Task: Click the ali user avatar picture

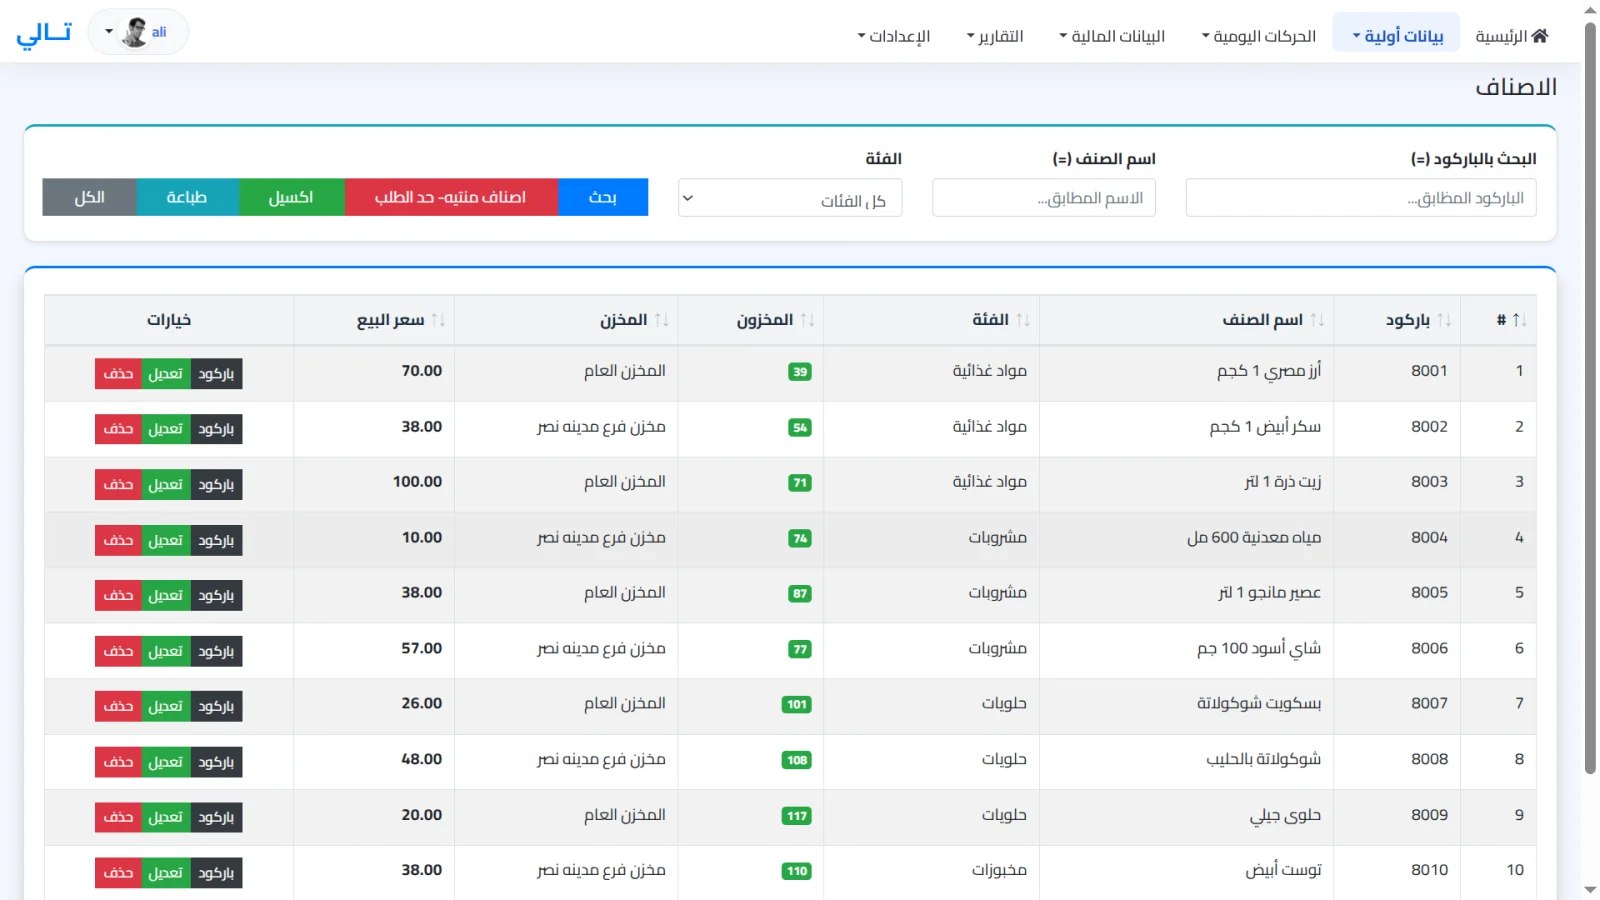Action: (x=134, y=32)
